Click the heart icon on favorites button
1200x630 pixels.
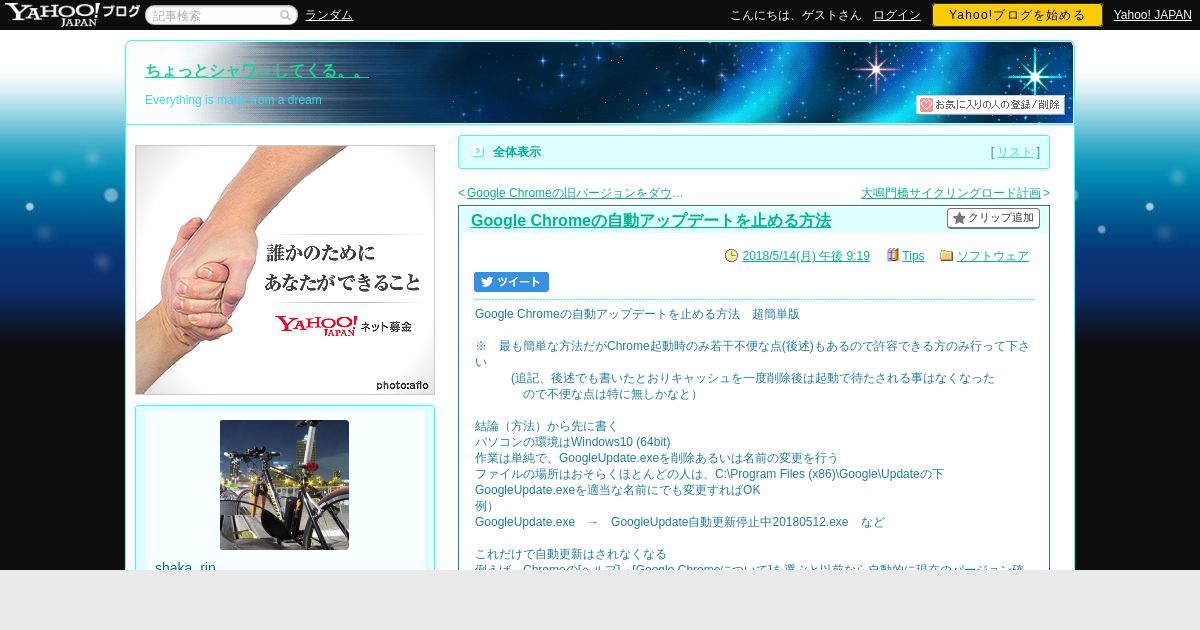click(926, 105)
